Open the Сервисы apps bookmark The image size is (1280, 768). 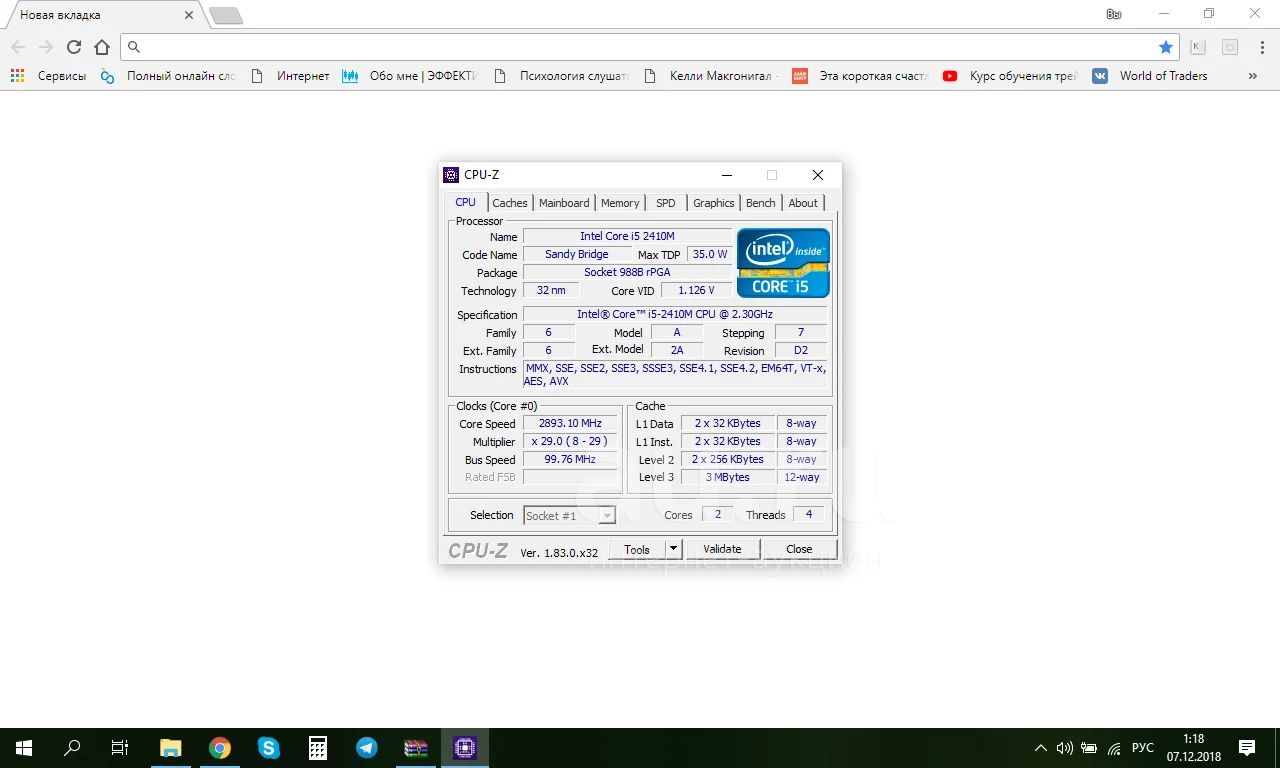pos(49,76)
